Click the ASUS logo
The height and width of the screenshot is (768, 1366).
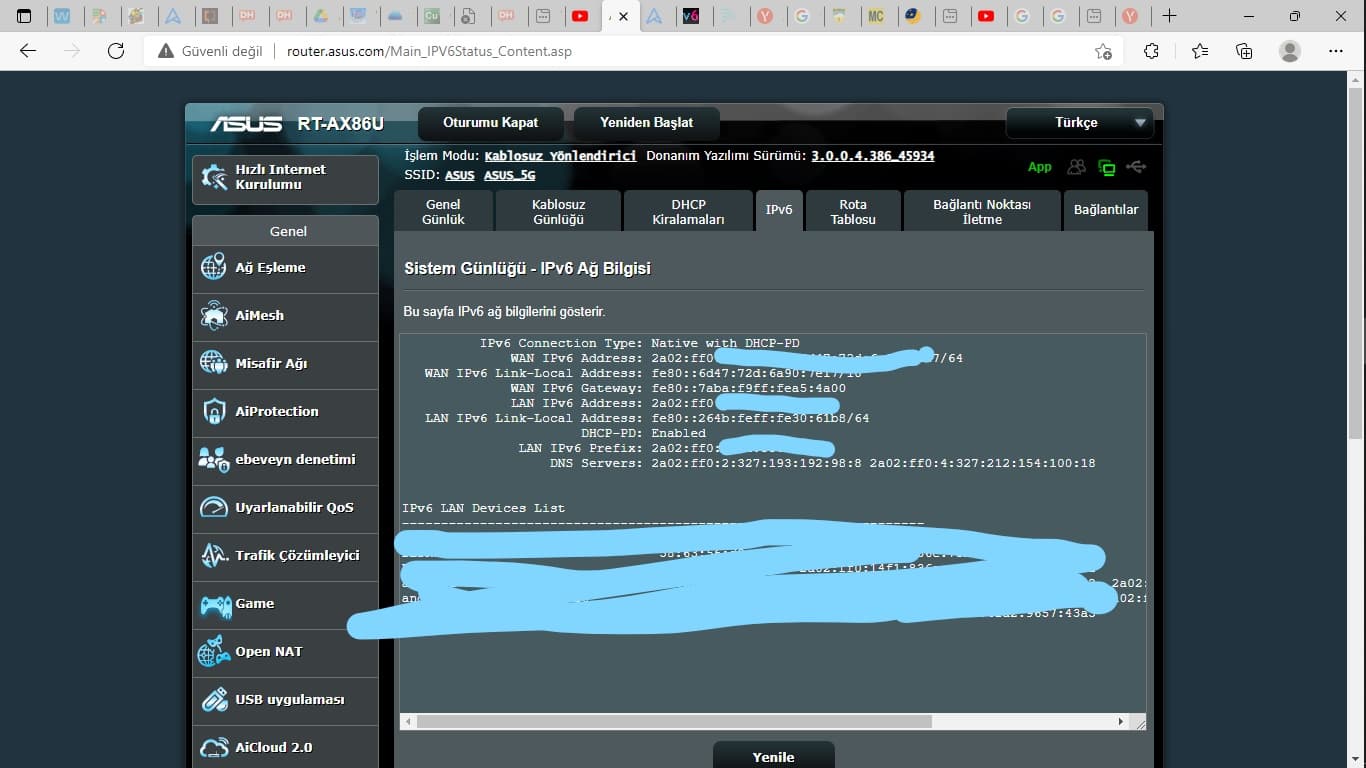[x=246, y=124]
